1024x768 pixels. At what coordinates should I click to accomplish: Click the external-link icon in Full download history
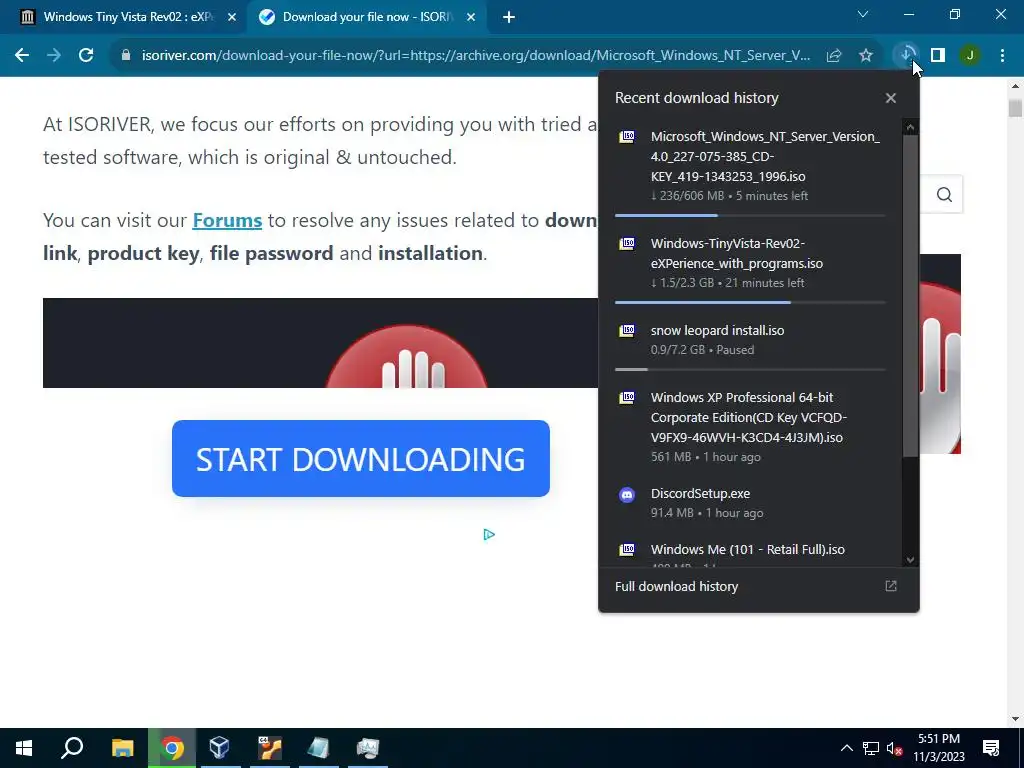[x=891, y=586]
